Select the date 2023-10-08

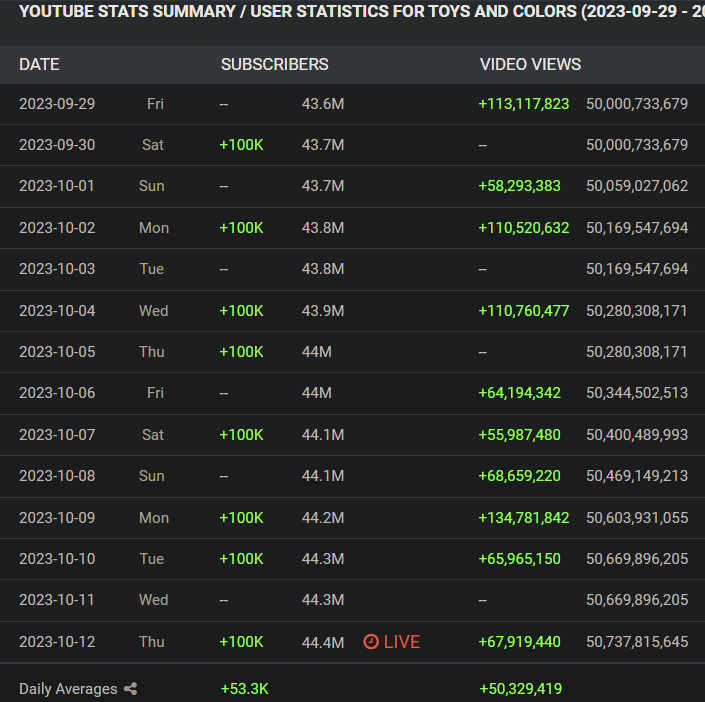57,476
